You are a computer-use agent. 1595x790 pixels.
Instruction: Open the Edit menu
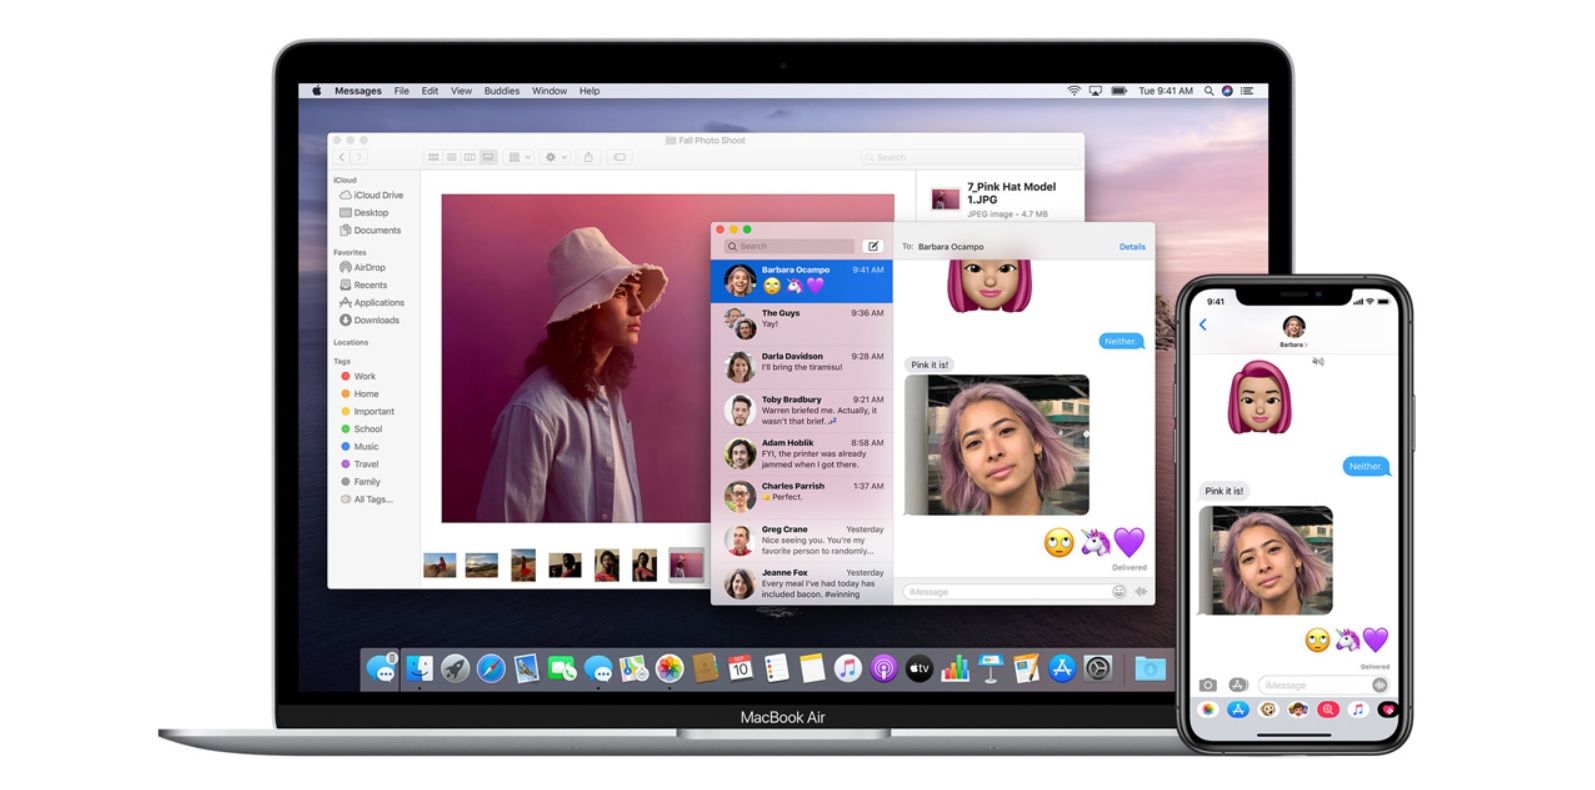point(430,91)
